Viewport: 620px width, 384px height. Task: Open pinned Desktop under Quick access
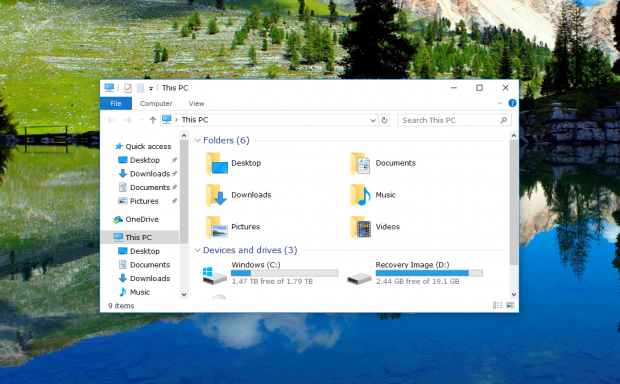(139, 160)
